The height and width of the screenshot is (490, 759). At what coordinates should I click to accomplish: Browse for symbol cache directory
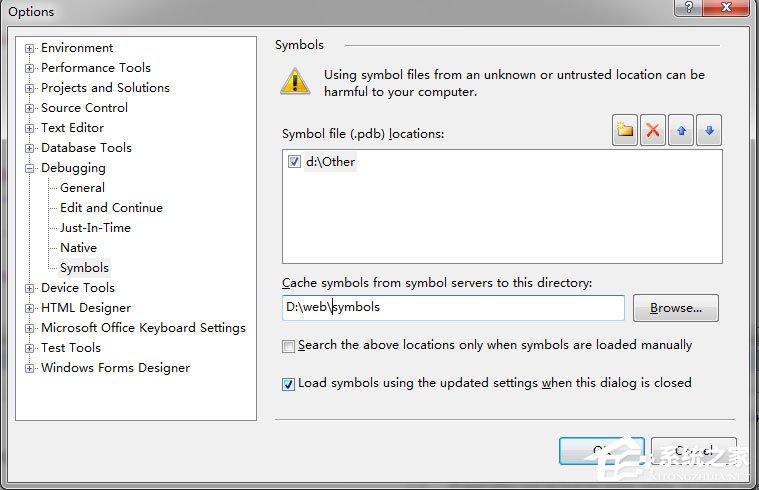click(x=676, y=308)
